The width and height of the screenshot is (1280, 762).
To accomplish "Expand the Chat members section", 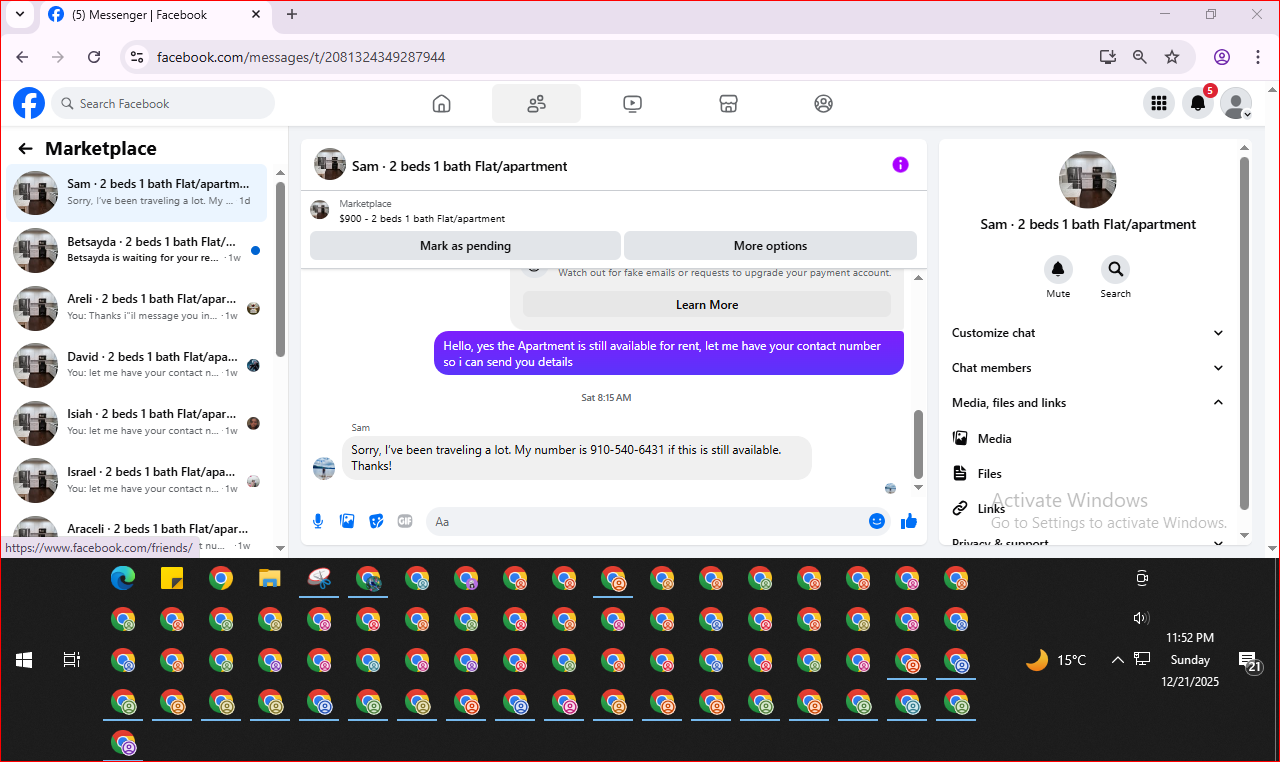I will [x=1088, y=368].
